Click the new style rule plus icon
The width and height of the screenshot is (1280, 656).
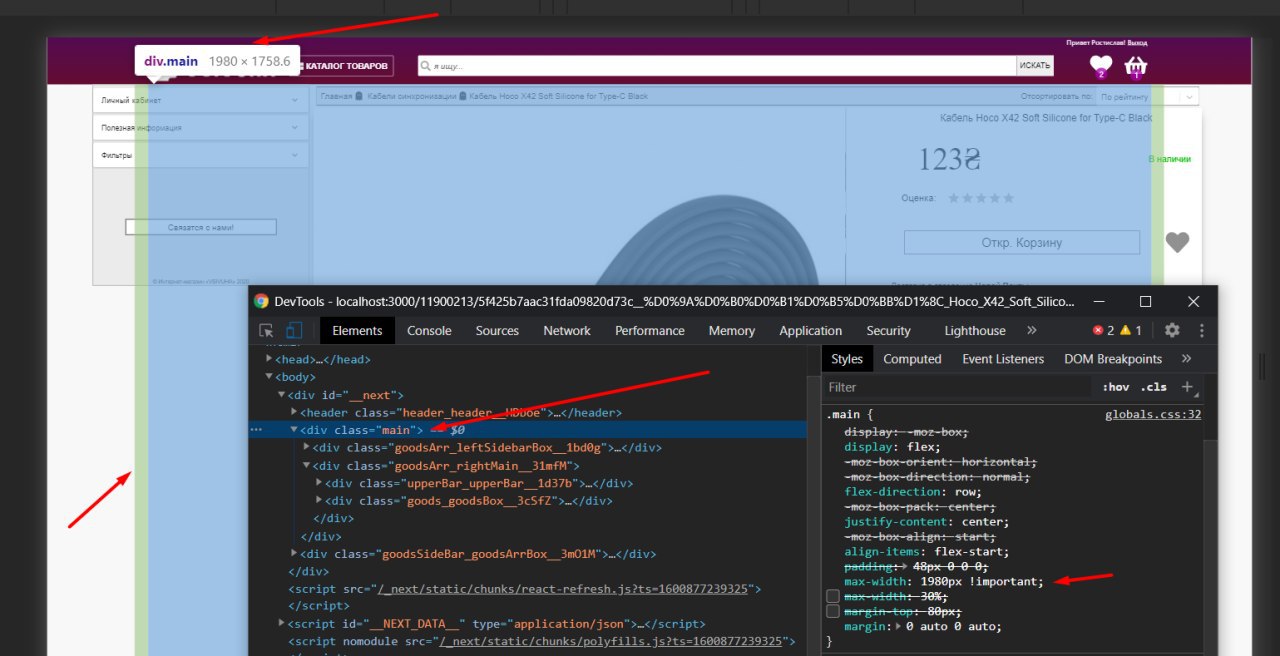tap(1187, 387)
